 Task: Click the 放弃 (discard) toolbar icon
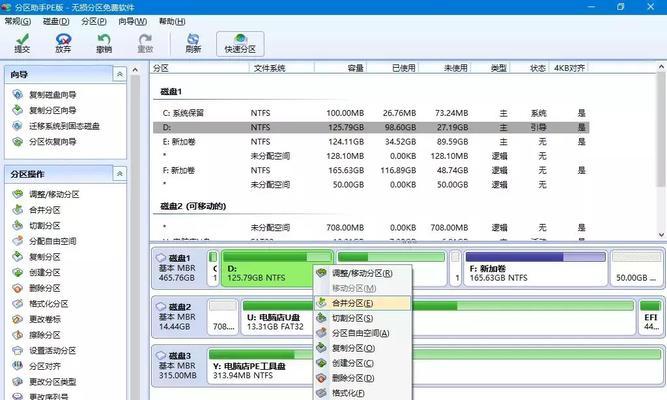pos(63,43)
